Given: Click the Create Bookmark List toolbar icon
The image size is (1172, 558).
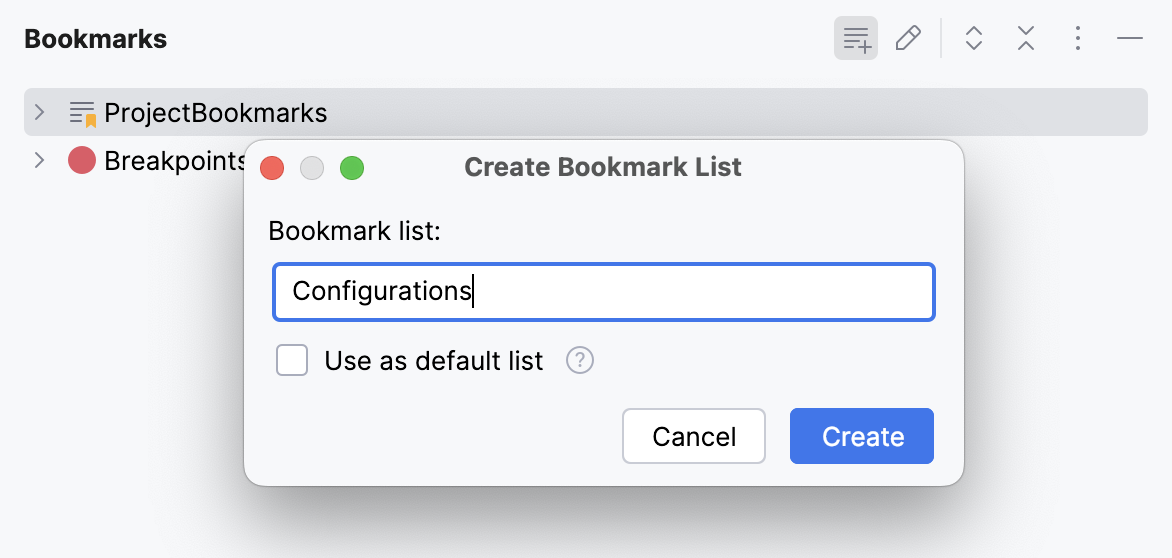Looking at the screenshot, I should coord(856,40).
